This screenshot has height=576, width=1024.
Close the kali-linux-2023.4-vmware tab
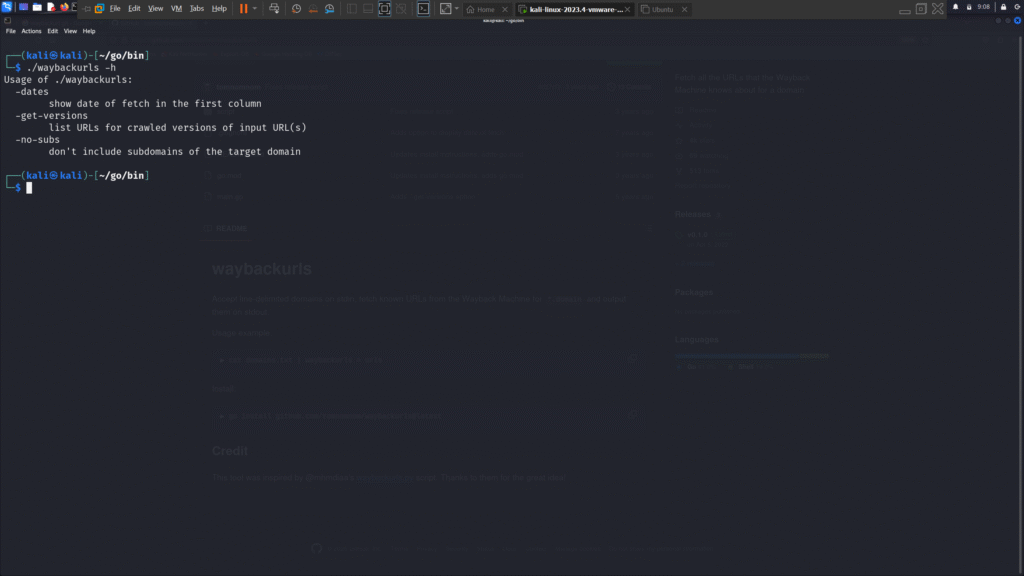[x=628, y=9]
